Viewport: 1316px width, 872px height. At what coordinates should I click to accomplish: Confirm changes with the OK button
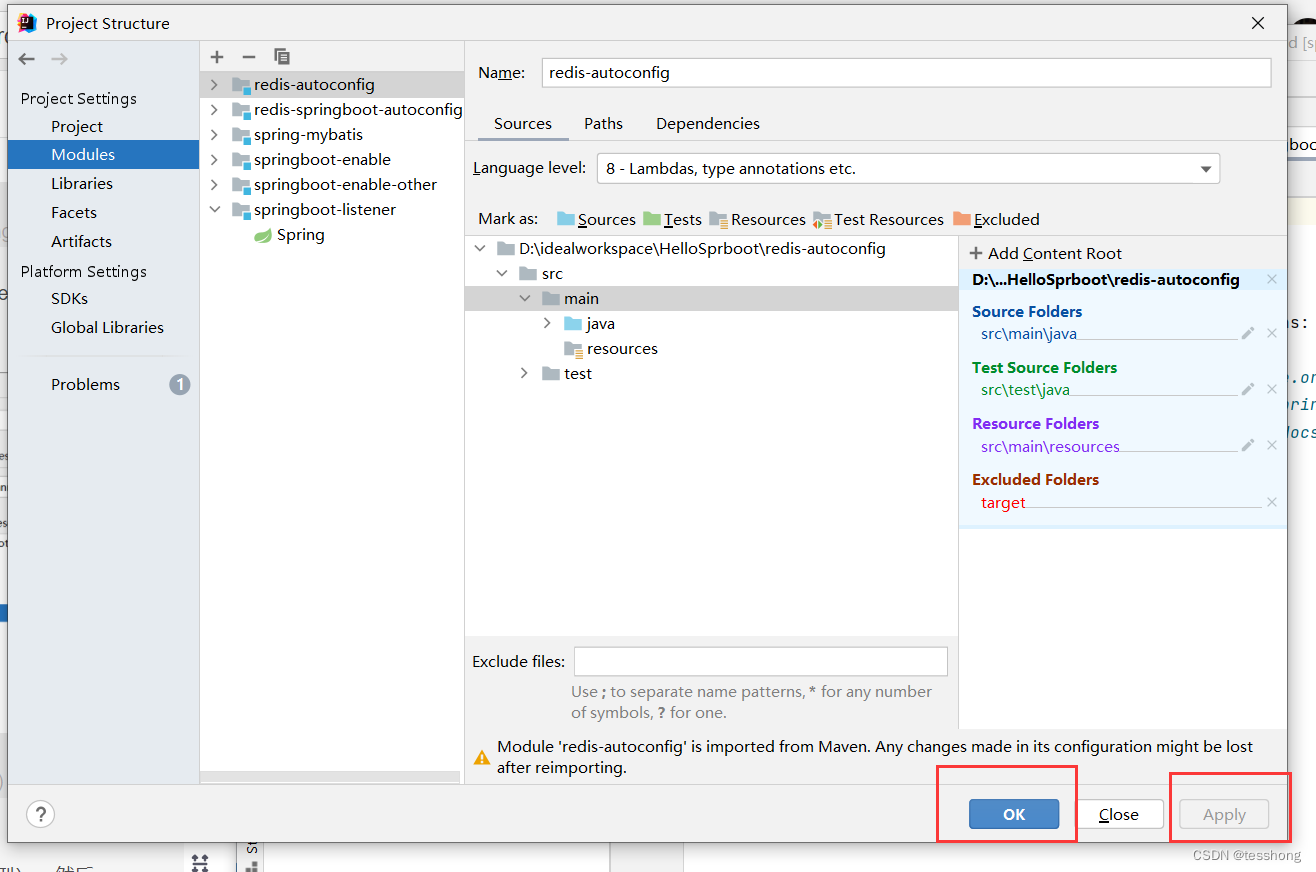pyautogui.click(x=1013, y=814)
